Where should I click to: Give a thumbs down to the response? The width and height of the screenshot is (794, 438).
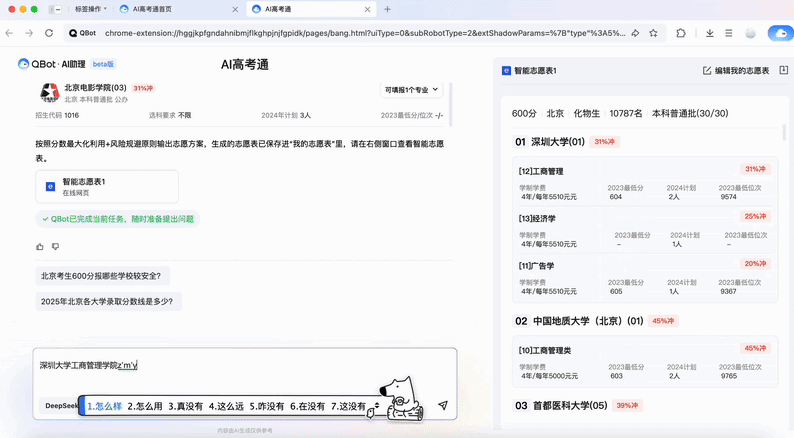pyautogui.click(x=55, y=247)
